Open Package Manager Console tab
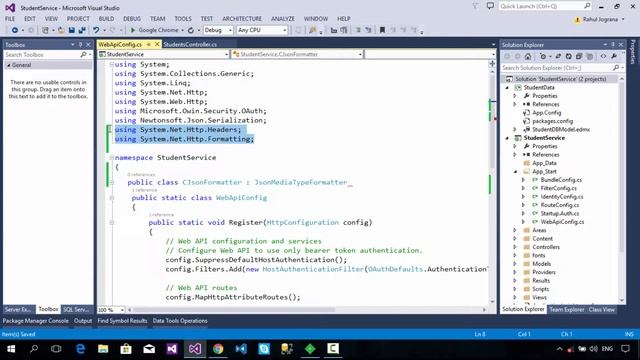 point(36,321)
